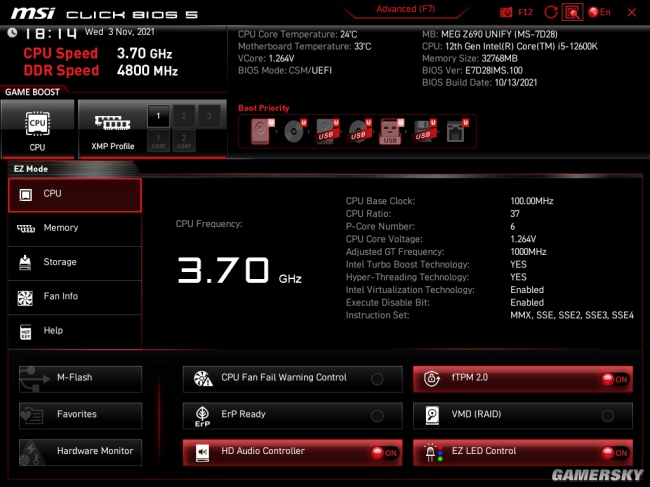Select the USB optical drive boot icon
Image resolution: width=650 pixels, height=487 pixels.
pyautogui.click(x=359, y=131)
